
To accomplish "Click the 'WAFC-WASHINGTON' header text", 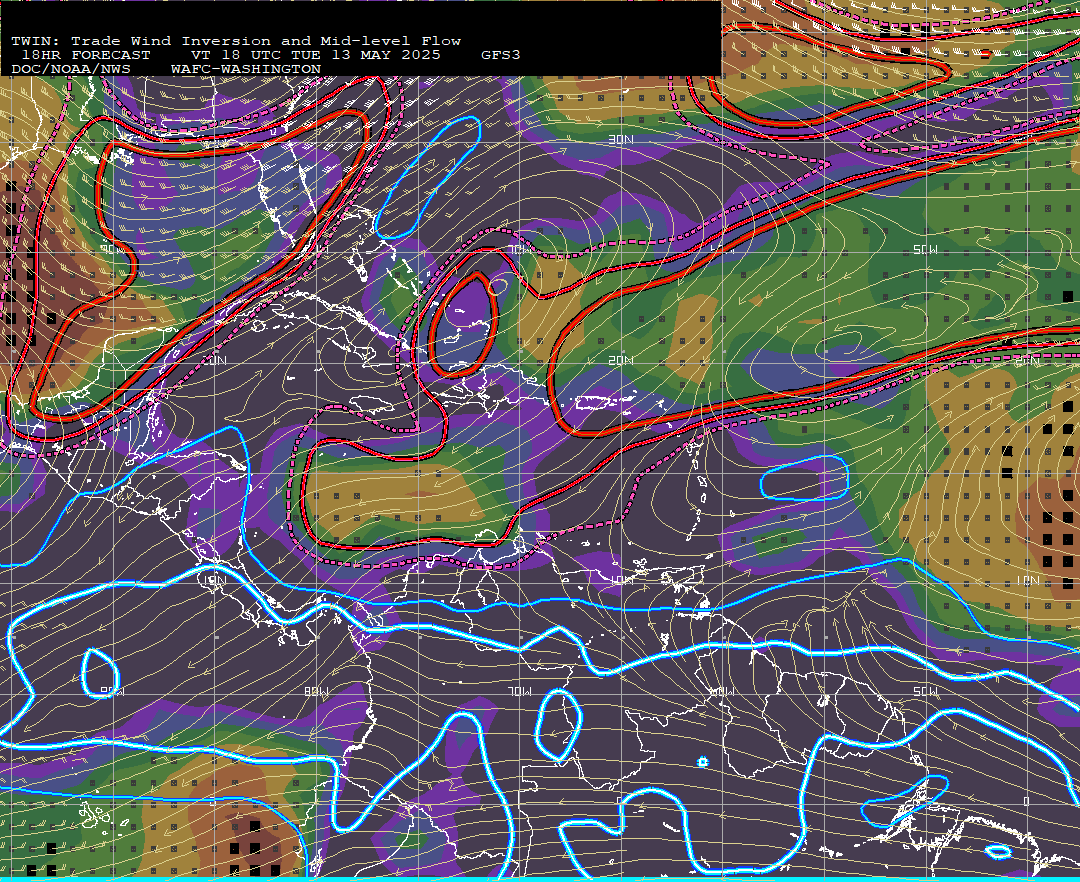I will (246, 70).
